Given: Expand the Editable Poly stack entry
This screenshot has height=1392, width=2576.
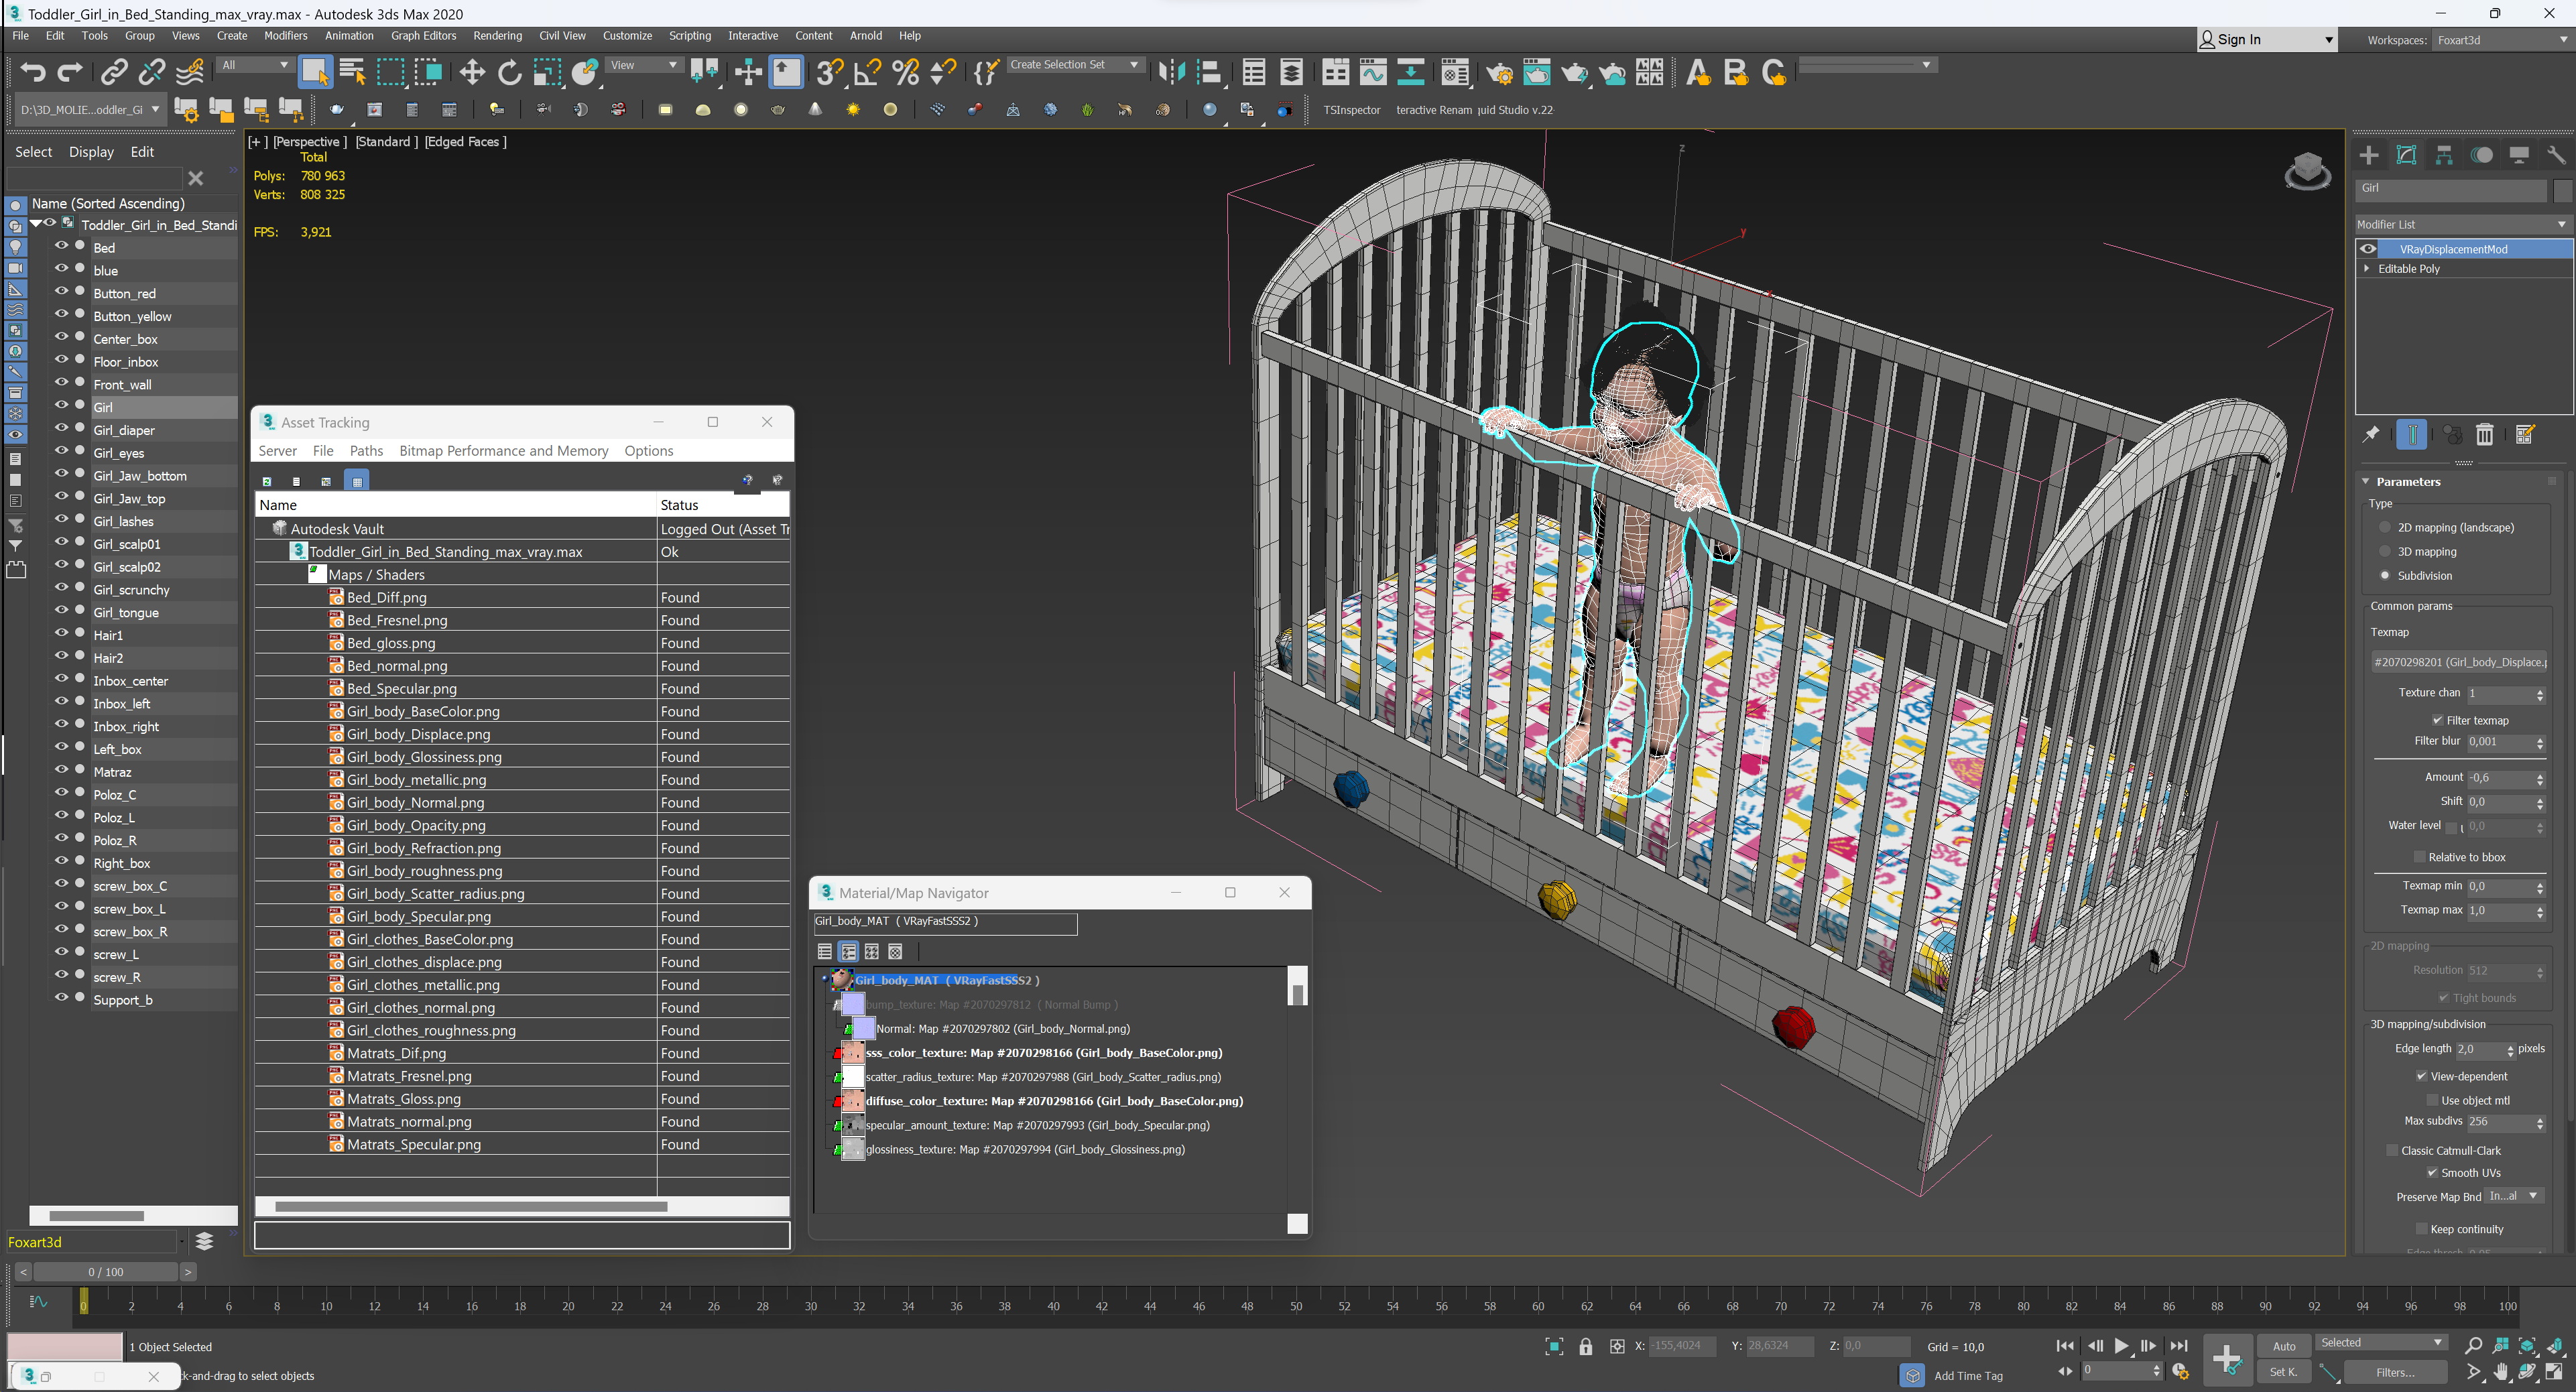Looking at the screenshot, I should click(x=2366, y=268).
